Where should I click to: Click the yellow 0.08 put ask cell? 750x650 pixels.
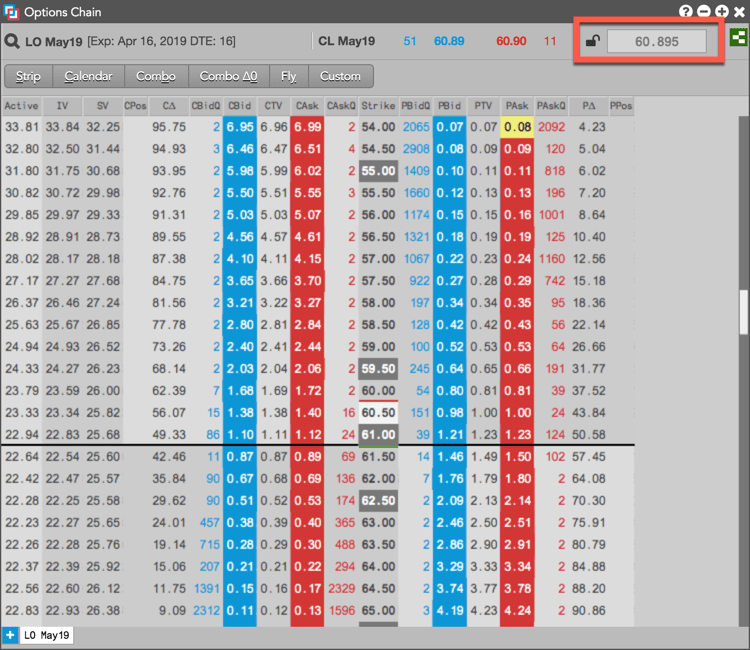[x=517, y=127]
